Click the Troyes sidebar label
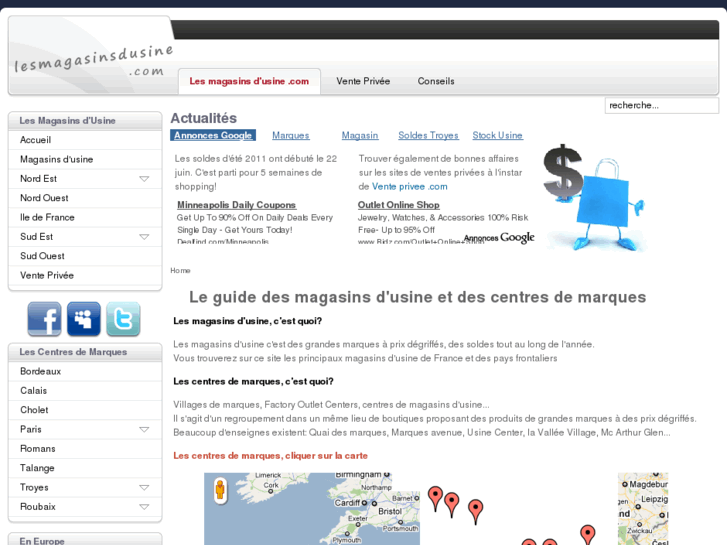727x545 pixels. 34,487
